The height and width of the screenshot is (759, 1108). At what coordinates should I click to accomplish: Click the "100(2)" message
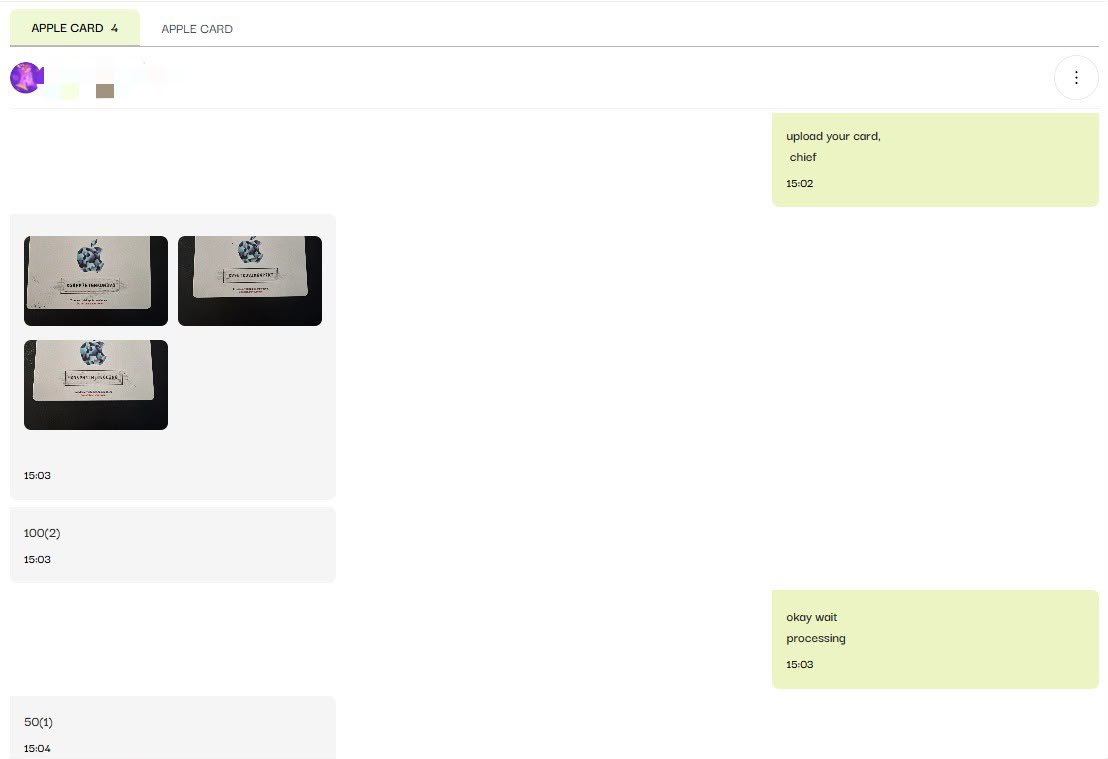pyautogui.click(x=172, y=545)
